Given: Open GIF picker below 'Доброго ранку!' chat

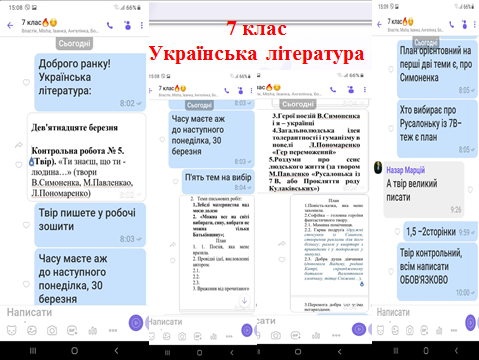Looking at the screenshot, I should (72, 330).
